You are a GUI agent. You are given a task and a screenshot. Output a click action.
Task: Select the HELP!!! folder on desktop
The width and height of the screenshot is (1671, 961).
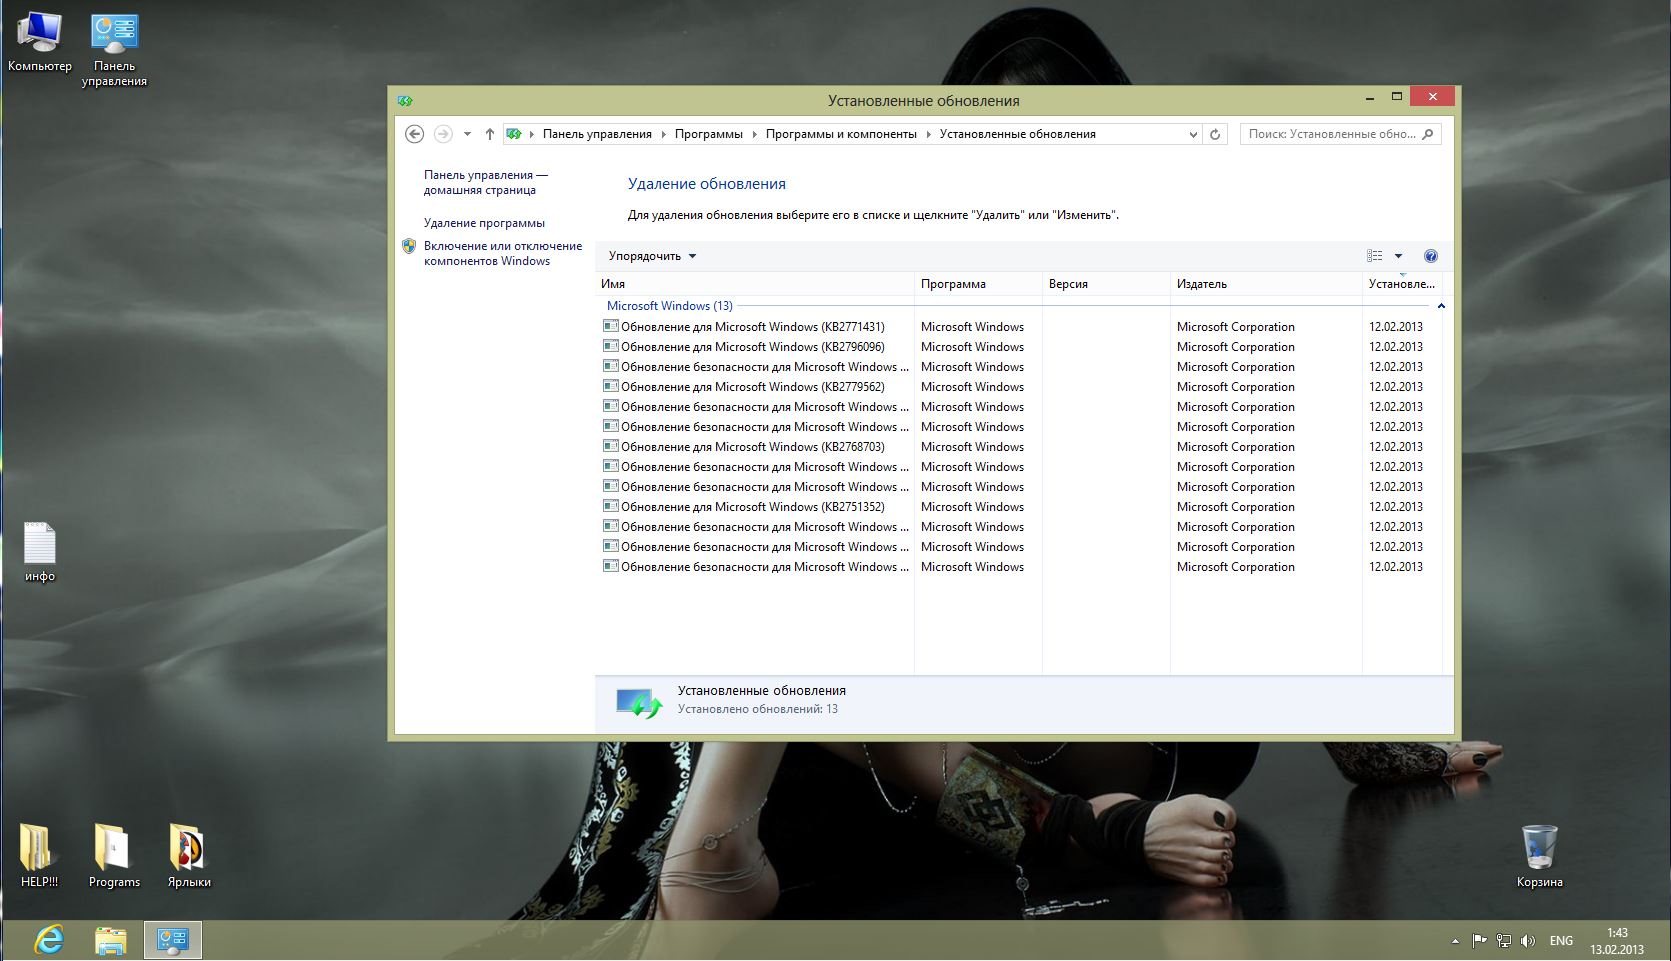[x=39, y=856]
